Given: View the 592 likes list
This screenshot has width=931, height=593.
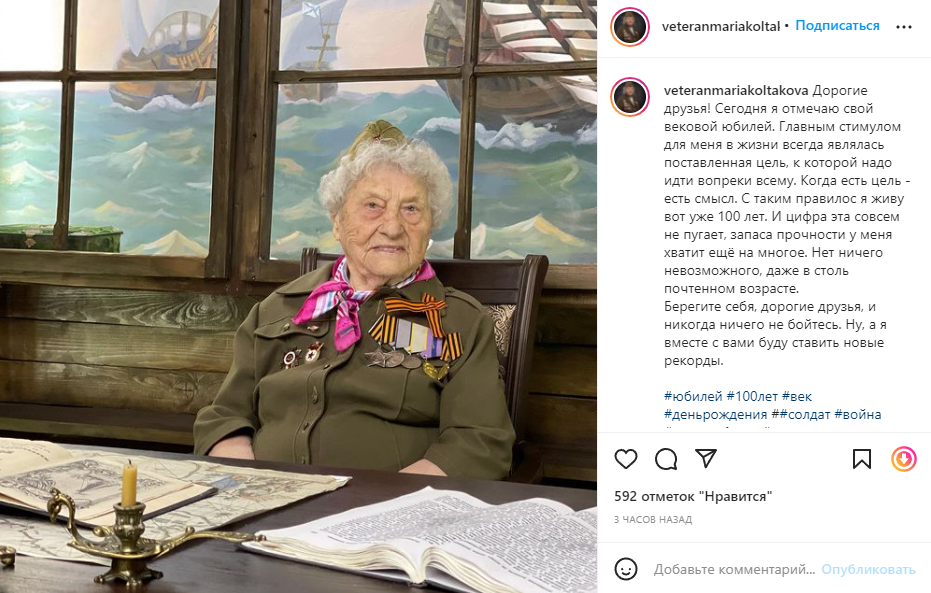Looking at the screenshot, I should [x=693, y=496].
